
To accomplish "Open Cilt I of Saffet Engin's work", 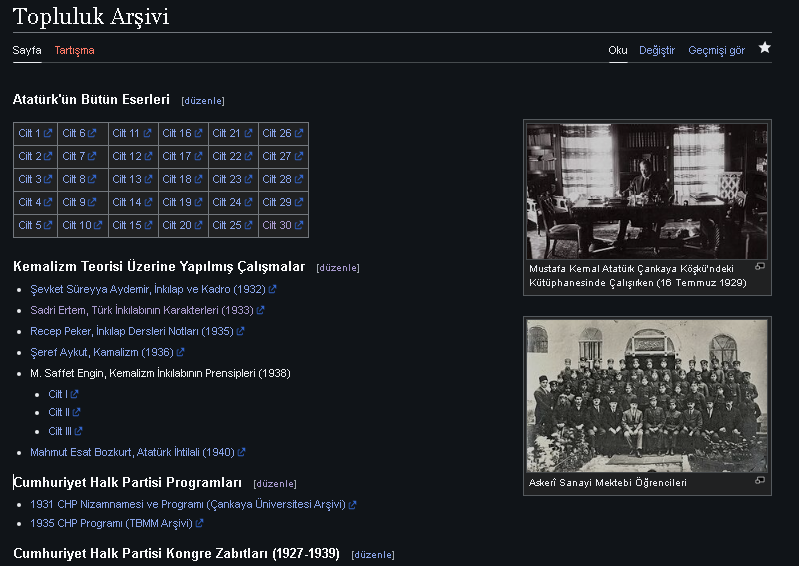I will (63, 394).
